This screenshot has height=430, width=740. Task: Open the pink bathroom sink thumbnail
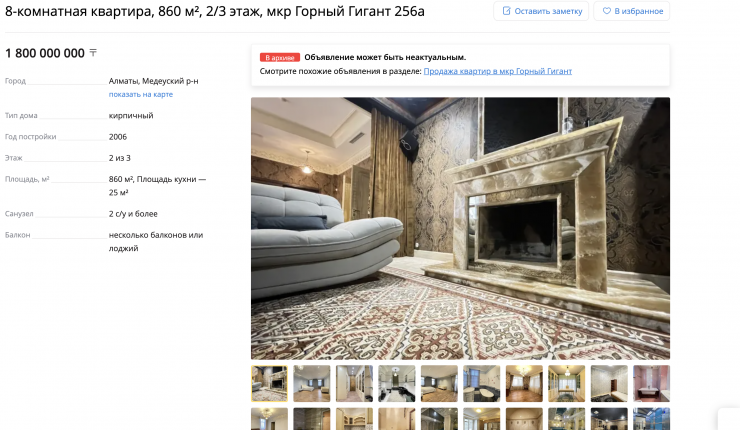(651, 383)
